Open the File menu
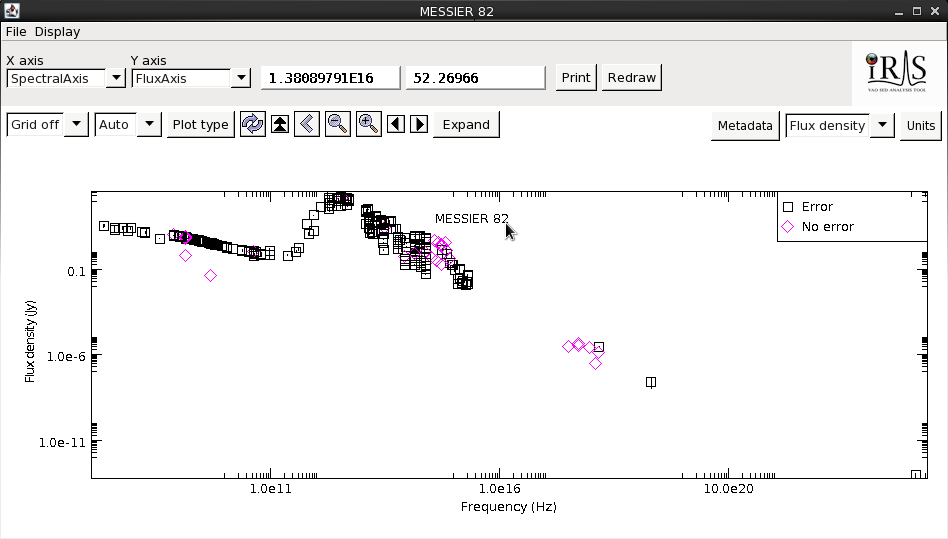This screenshot has width=948, height=539. tap(16, 31)
